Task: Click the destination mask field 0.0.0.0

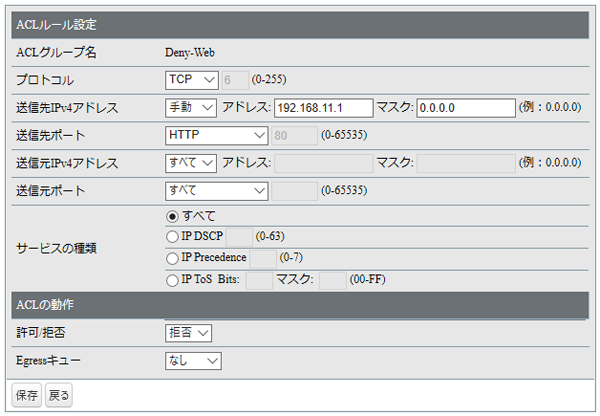Action: (465, 107)
